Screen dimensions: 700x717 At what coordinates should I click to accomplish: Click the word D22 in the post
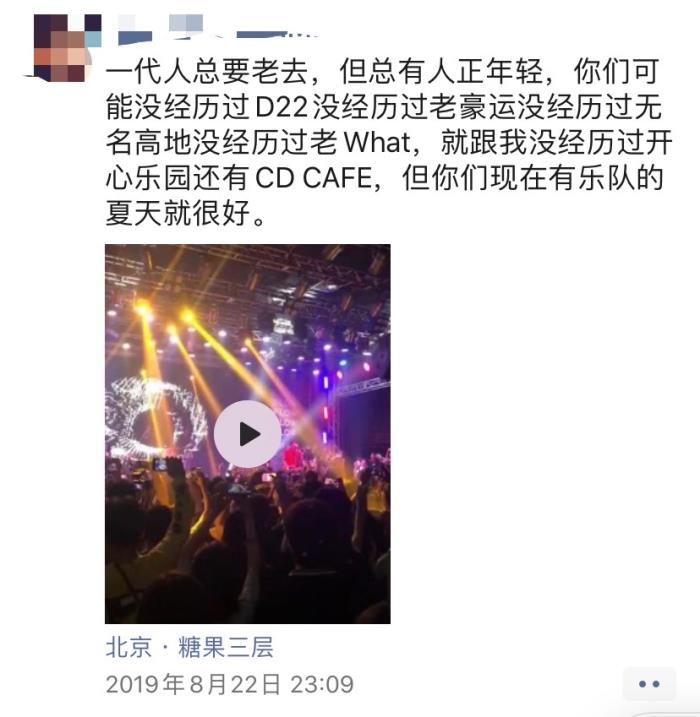[281, 107]
